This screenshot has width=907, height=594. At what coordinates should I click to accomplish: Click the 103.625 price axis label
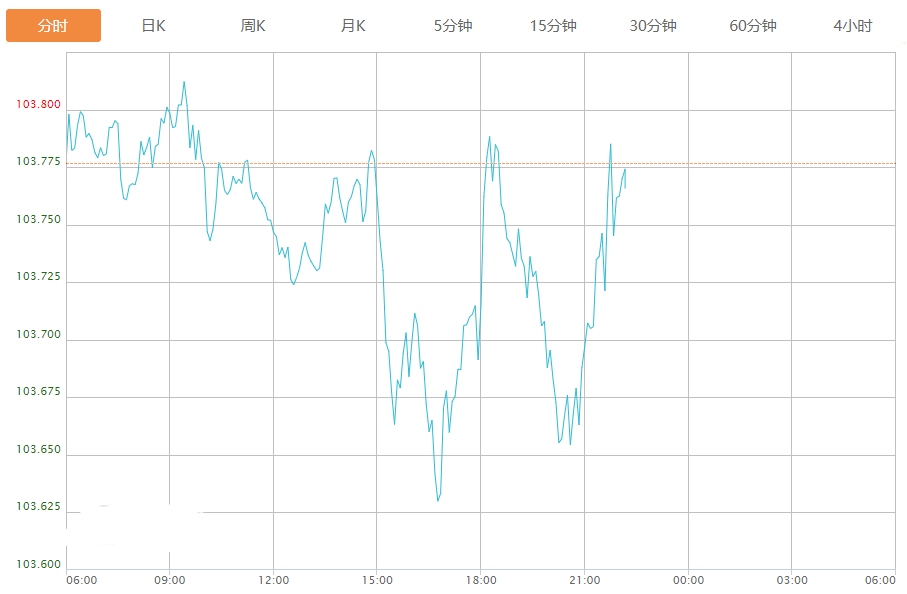tap(39, 507)
